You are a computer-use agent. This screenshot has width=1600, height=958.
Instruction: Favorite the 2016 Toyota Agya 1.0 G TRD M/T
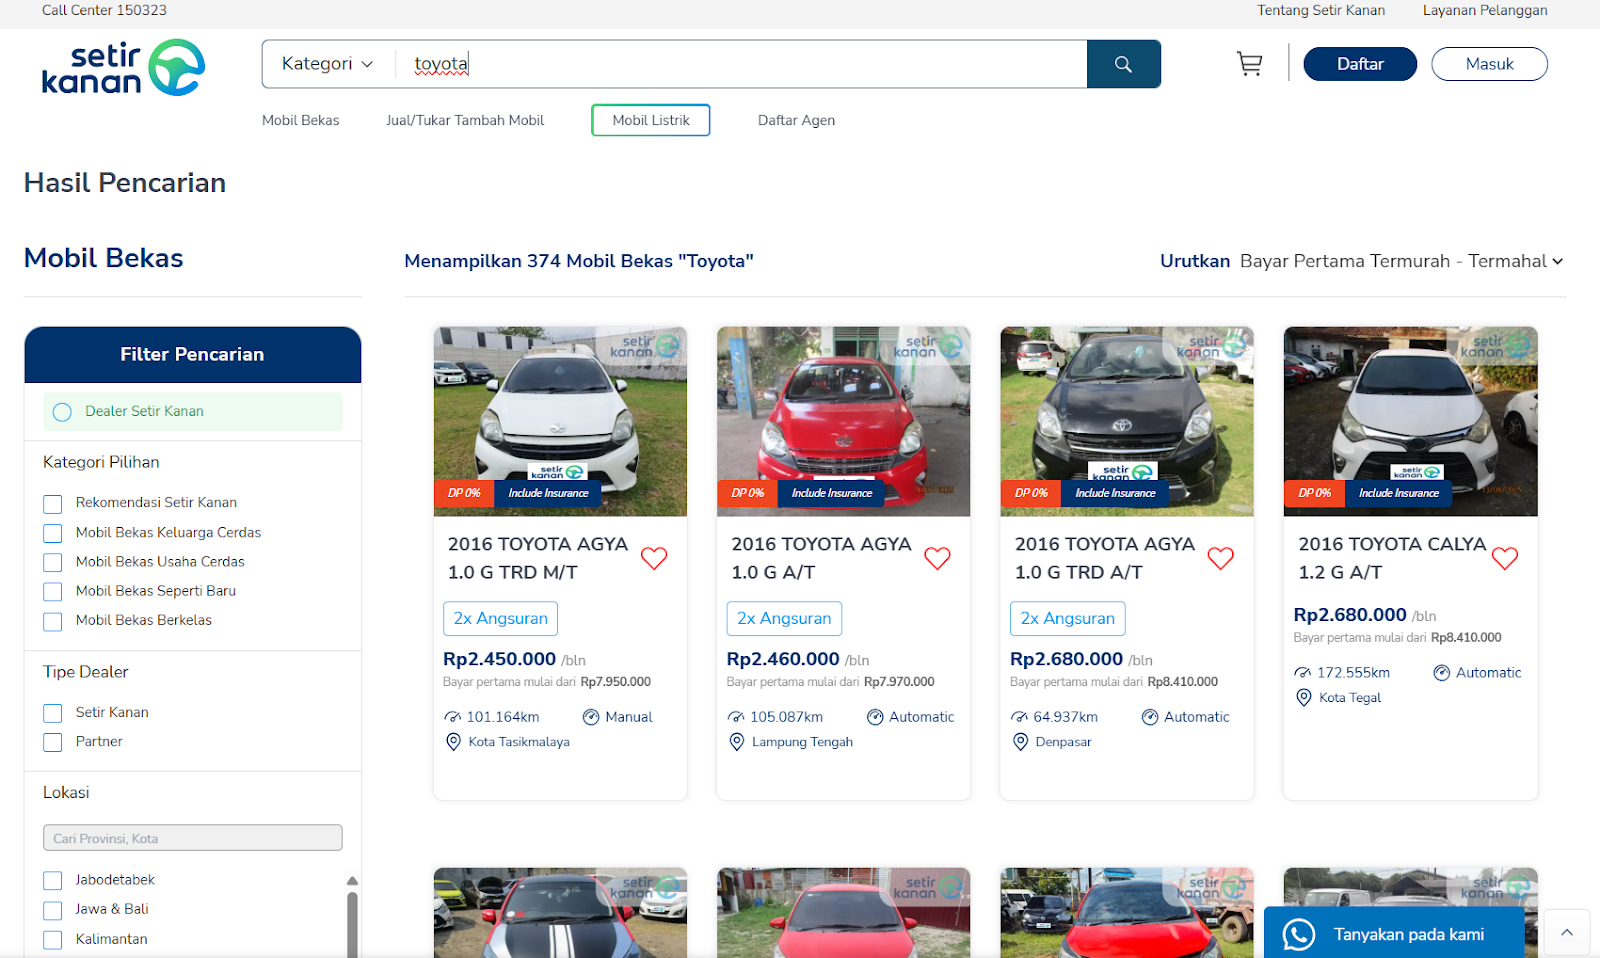tap(654, 558)
